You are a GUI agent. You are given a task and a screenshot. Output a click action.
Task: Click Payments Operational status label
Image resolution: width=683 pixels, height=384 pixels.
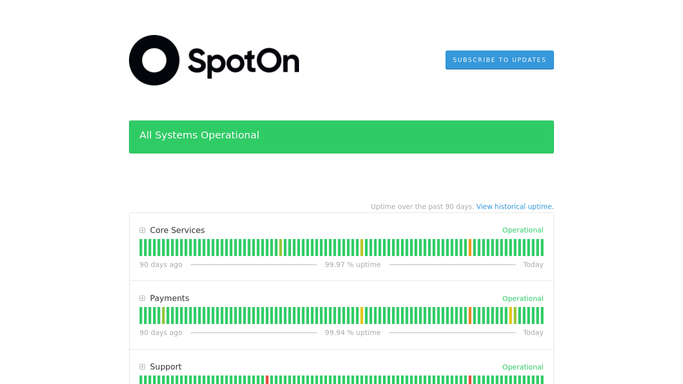[x=523, y=298]
